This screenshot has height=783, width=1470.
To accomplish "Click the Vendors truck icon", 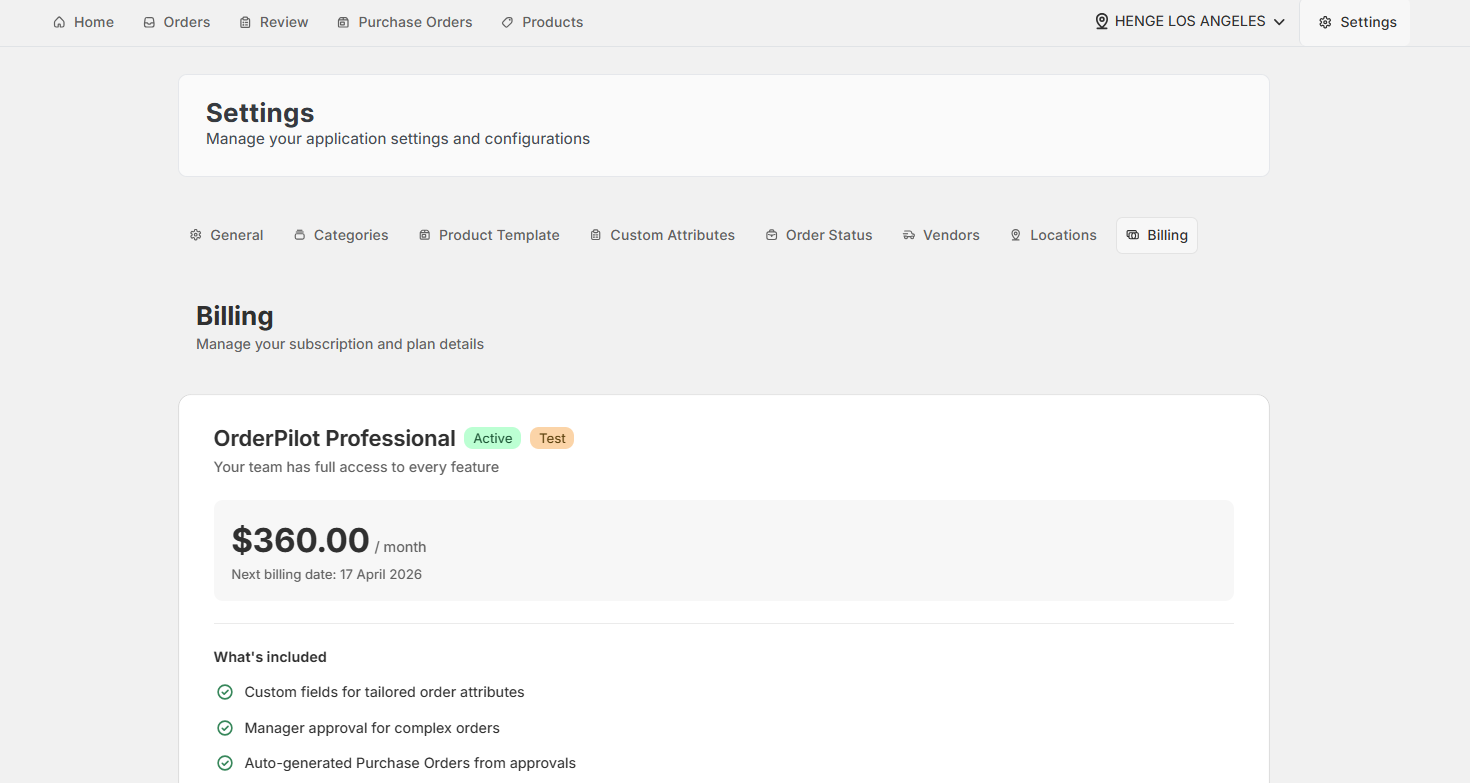I will (908, 235).
